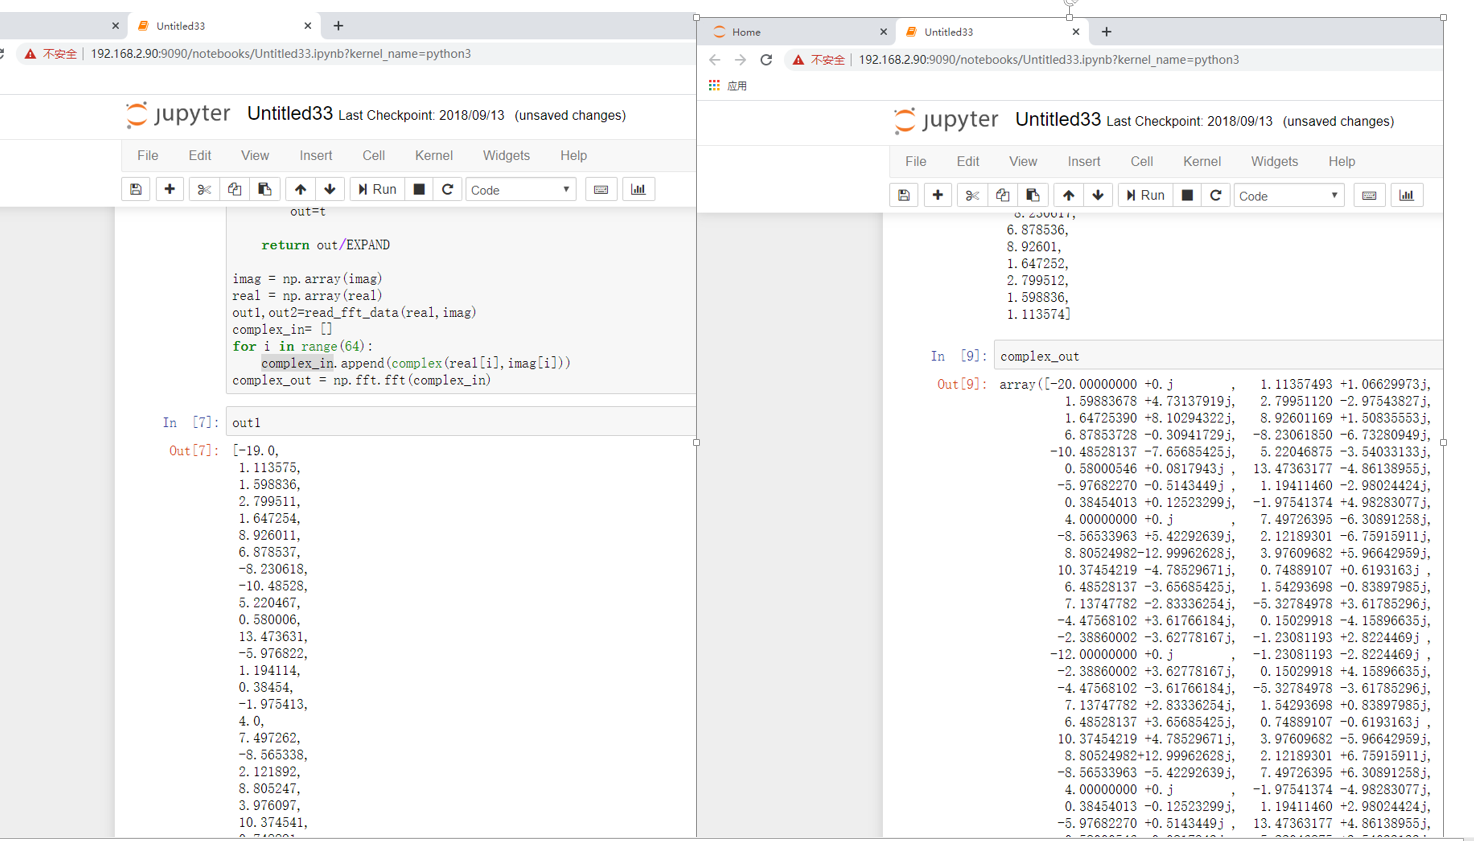Open command palette in left window
The image size is (1474, 841).
pyautogui.click(x=601, y=189)
